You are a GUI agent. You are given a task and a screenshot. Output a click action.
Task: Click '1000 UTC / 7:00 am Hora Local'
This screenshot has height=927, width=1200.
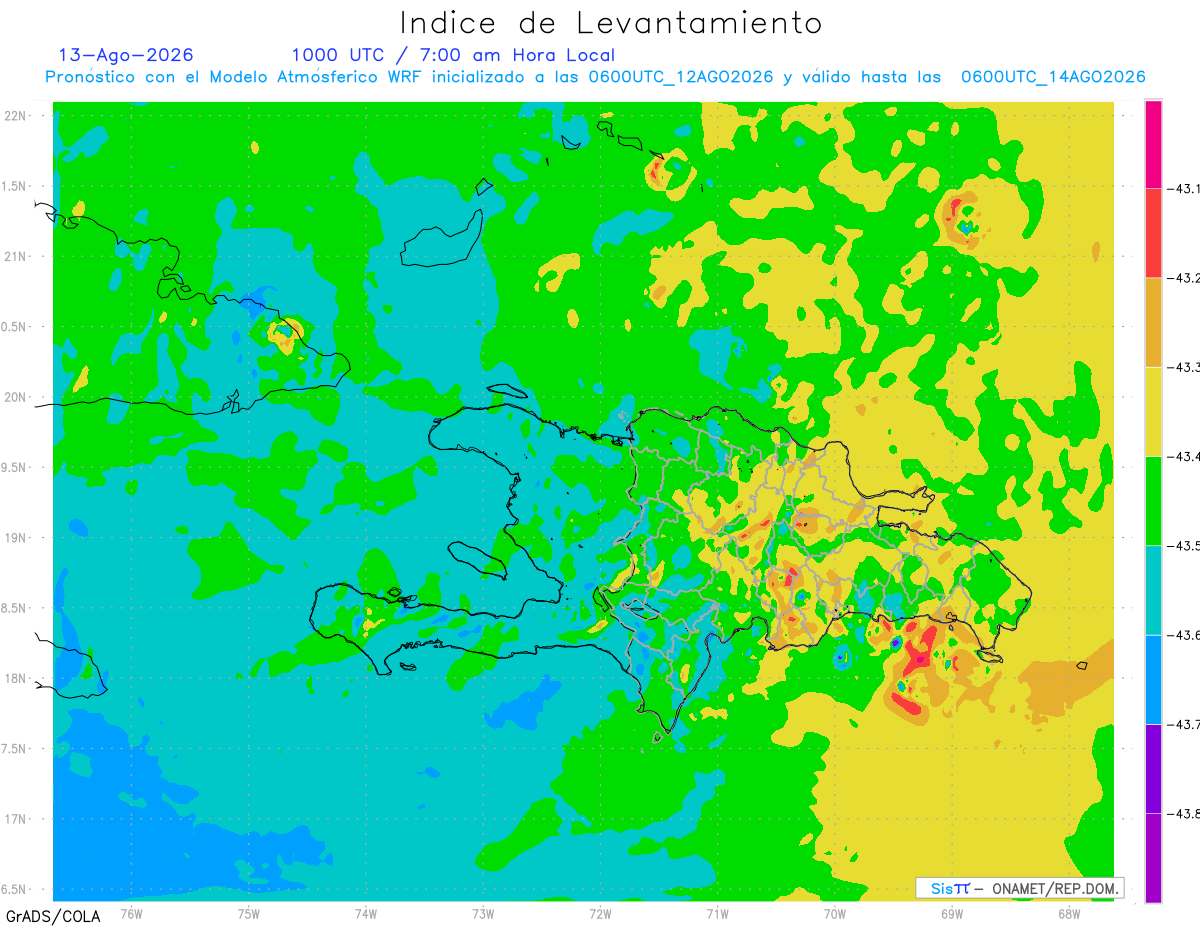453,55
